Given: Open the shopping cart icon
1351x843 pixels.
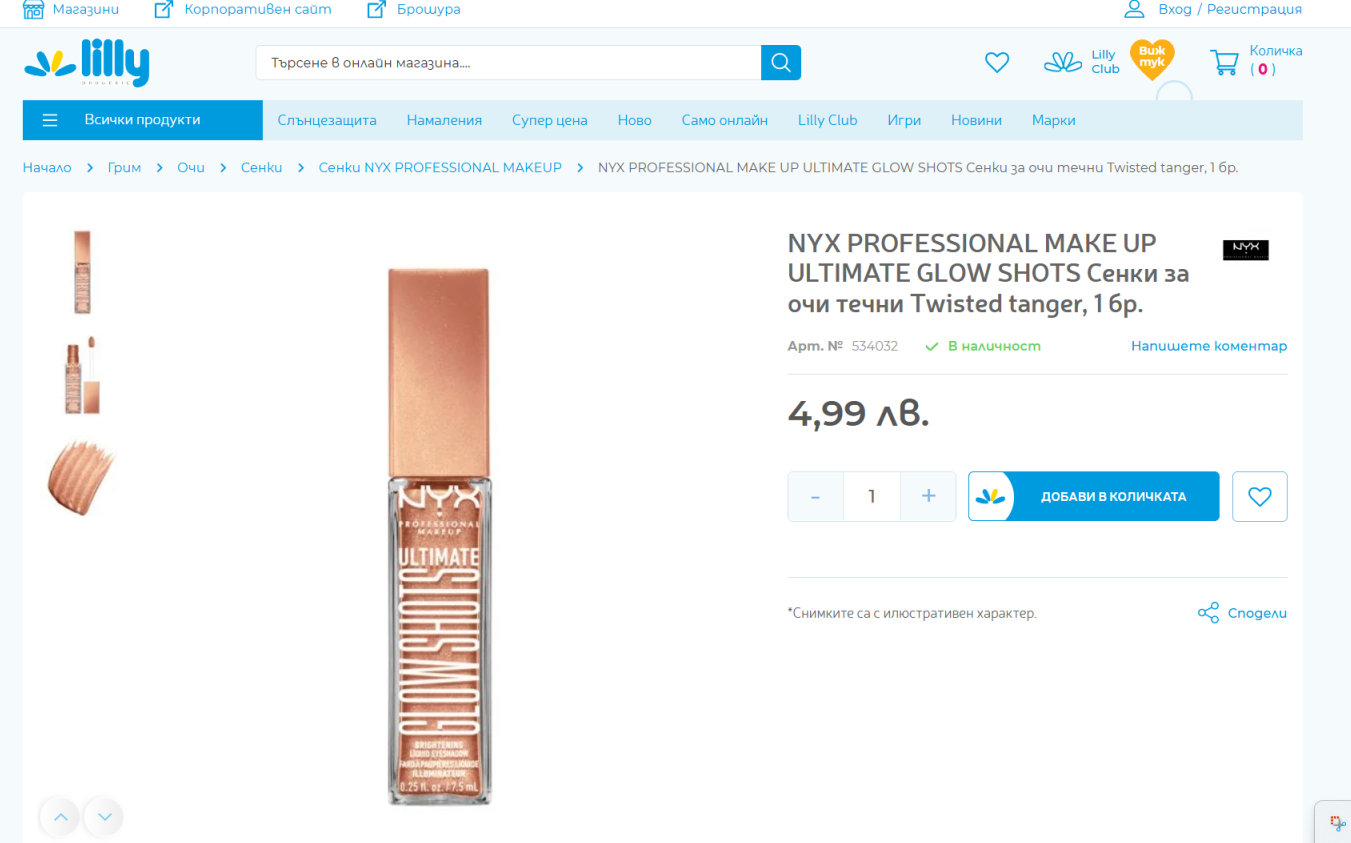Looking at the screenshot, I should click(x=1224, y=63).
